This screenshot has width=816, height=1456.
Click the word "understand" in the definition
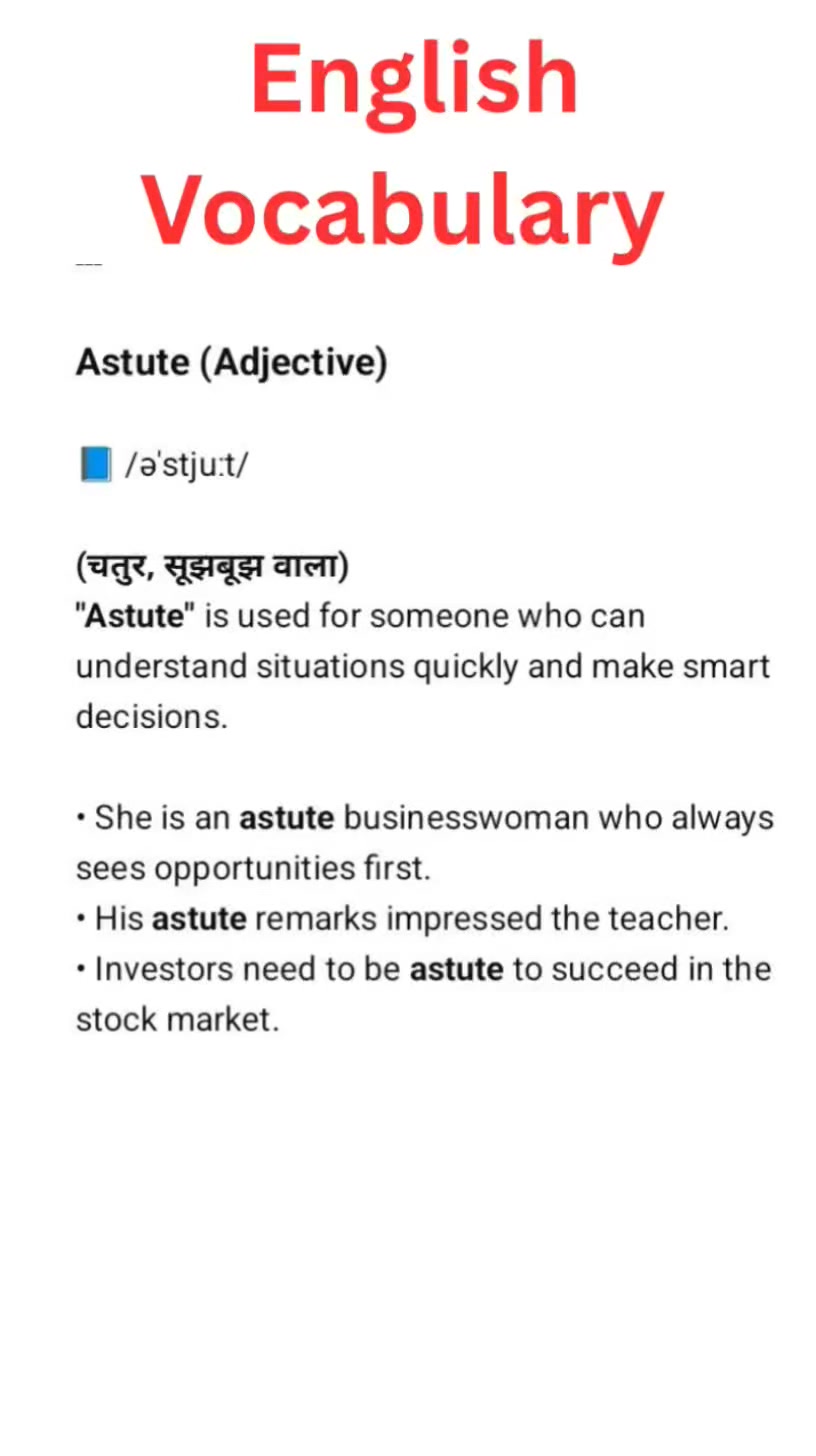[x=162, y=666]
